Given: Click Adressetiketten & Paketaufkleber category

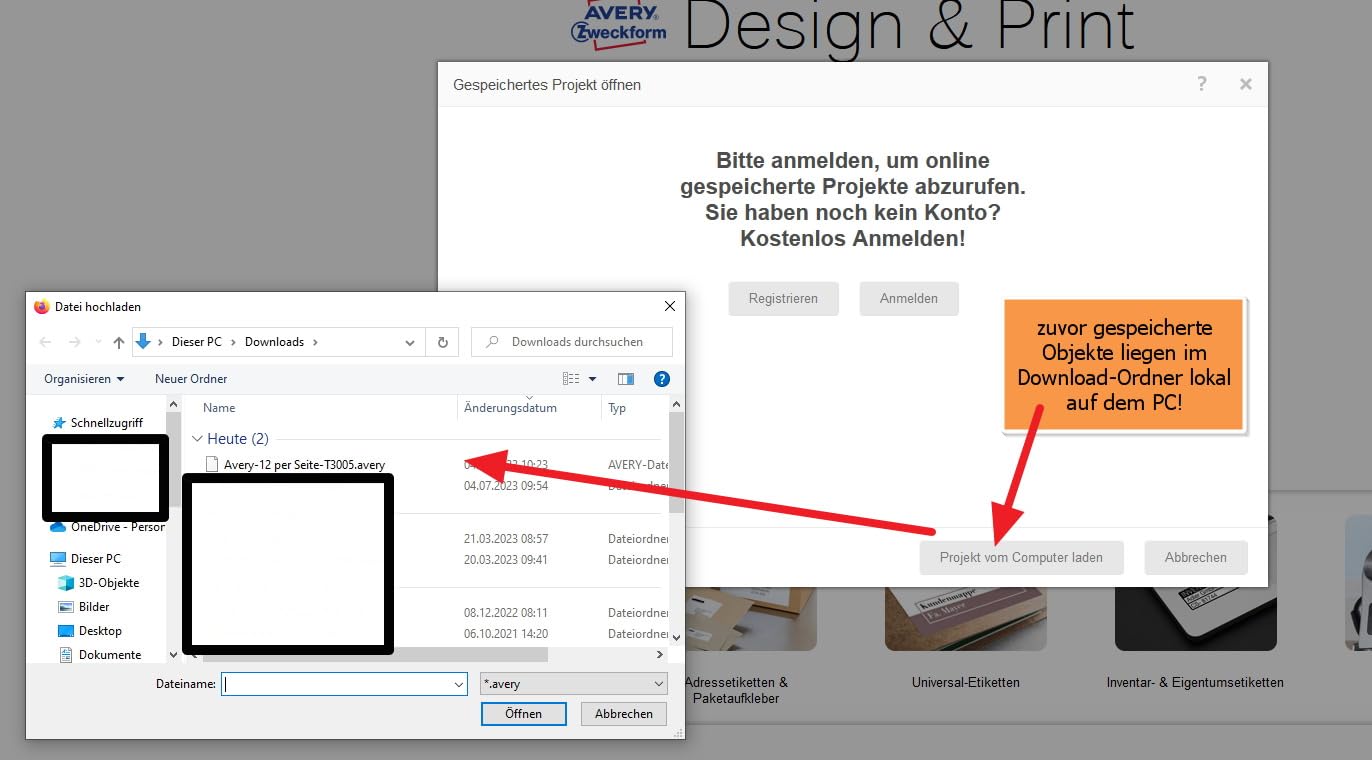Looking at the screenshot, I should tap(737, 690).
